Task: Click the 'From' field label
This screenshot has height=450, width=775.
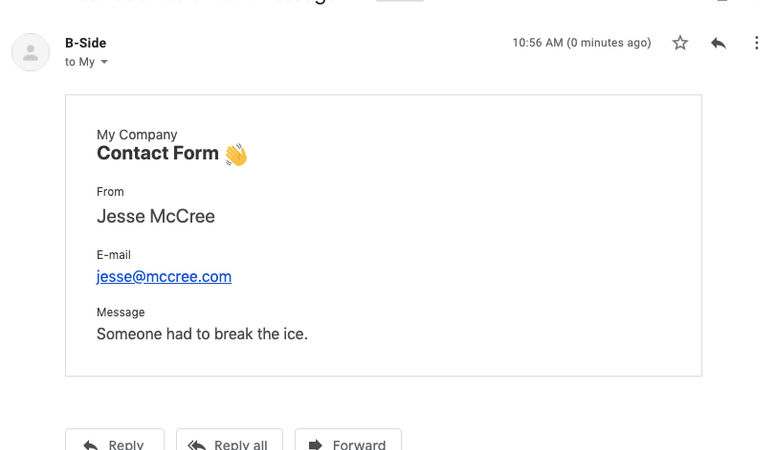Action: 110,192
